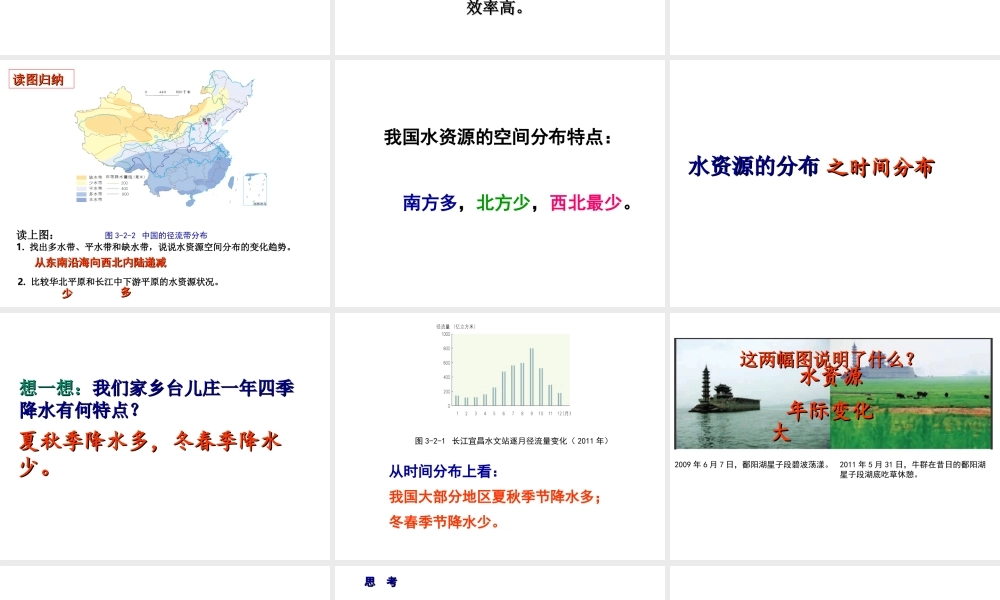Click the 读图归纳 label box

(x=41, y=79)
